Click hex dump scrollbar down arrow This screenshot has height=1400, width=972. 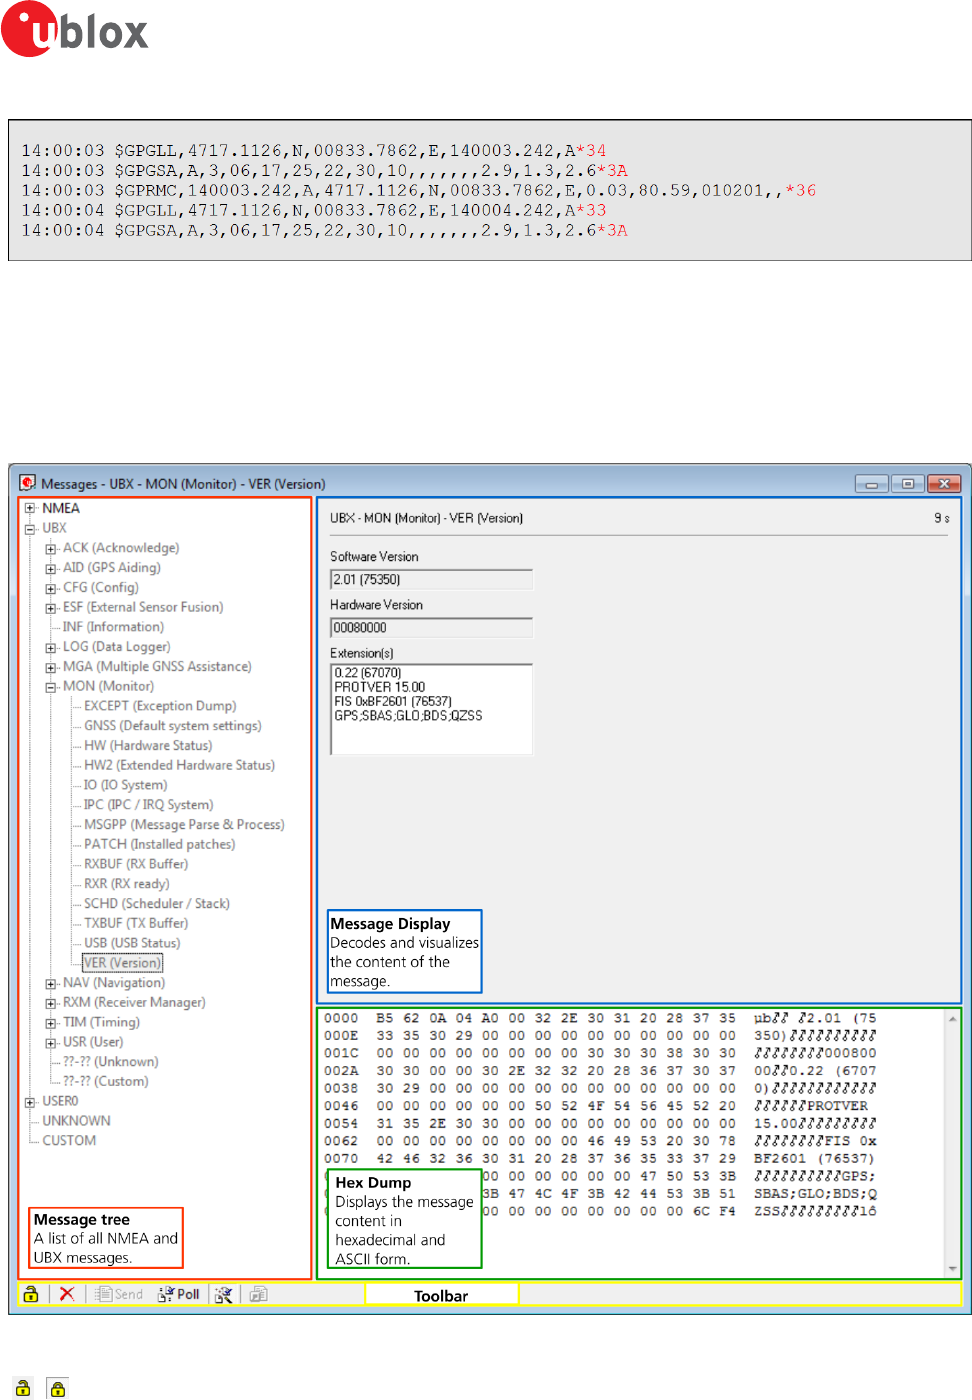pos(952,1269)
